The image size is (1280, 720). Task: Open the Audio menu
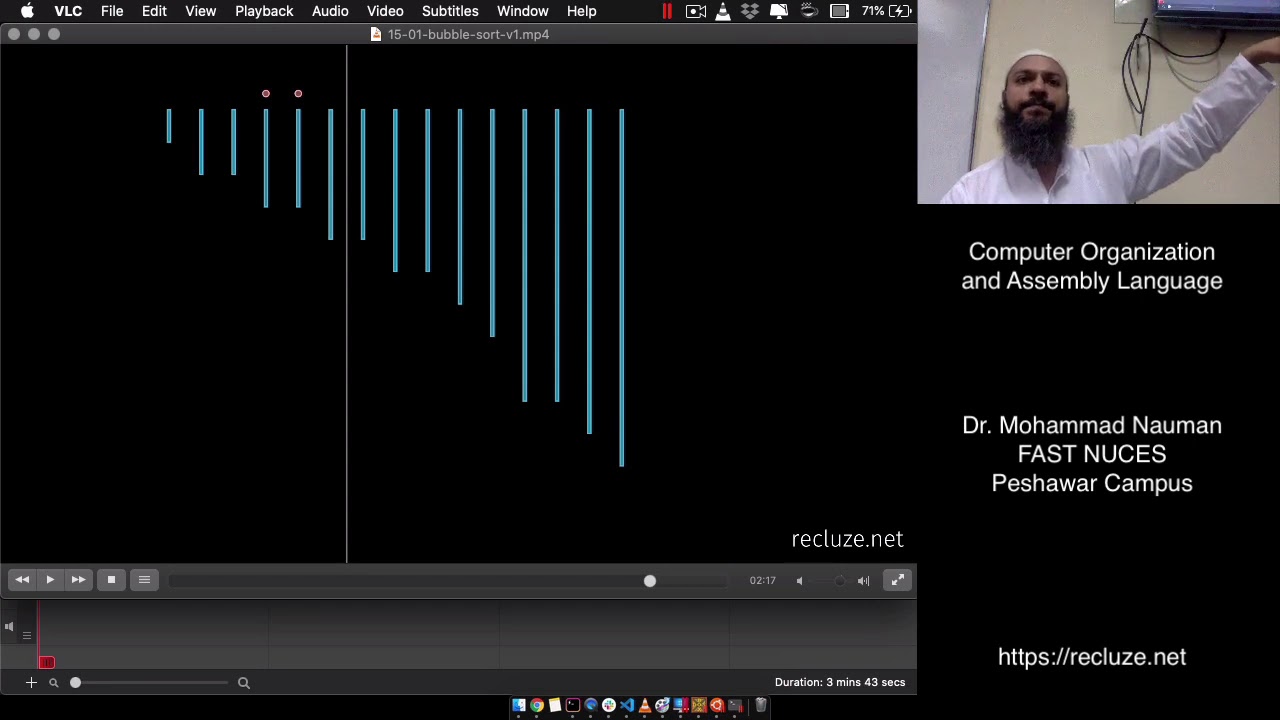click(330, 11)
